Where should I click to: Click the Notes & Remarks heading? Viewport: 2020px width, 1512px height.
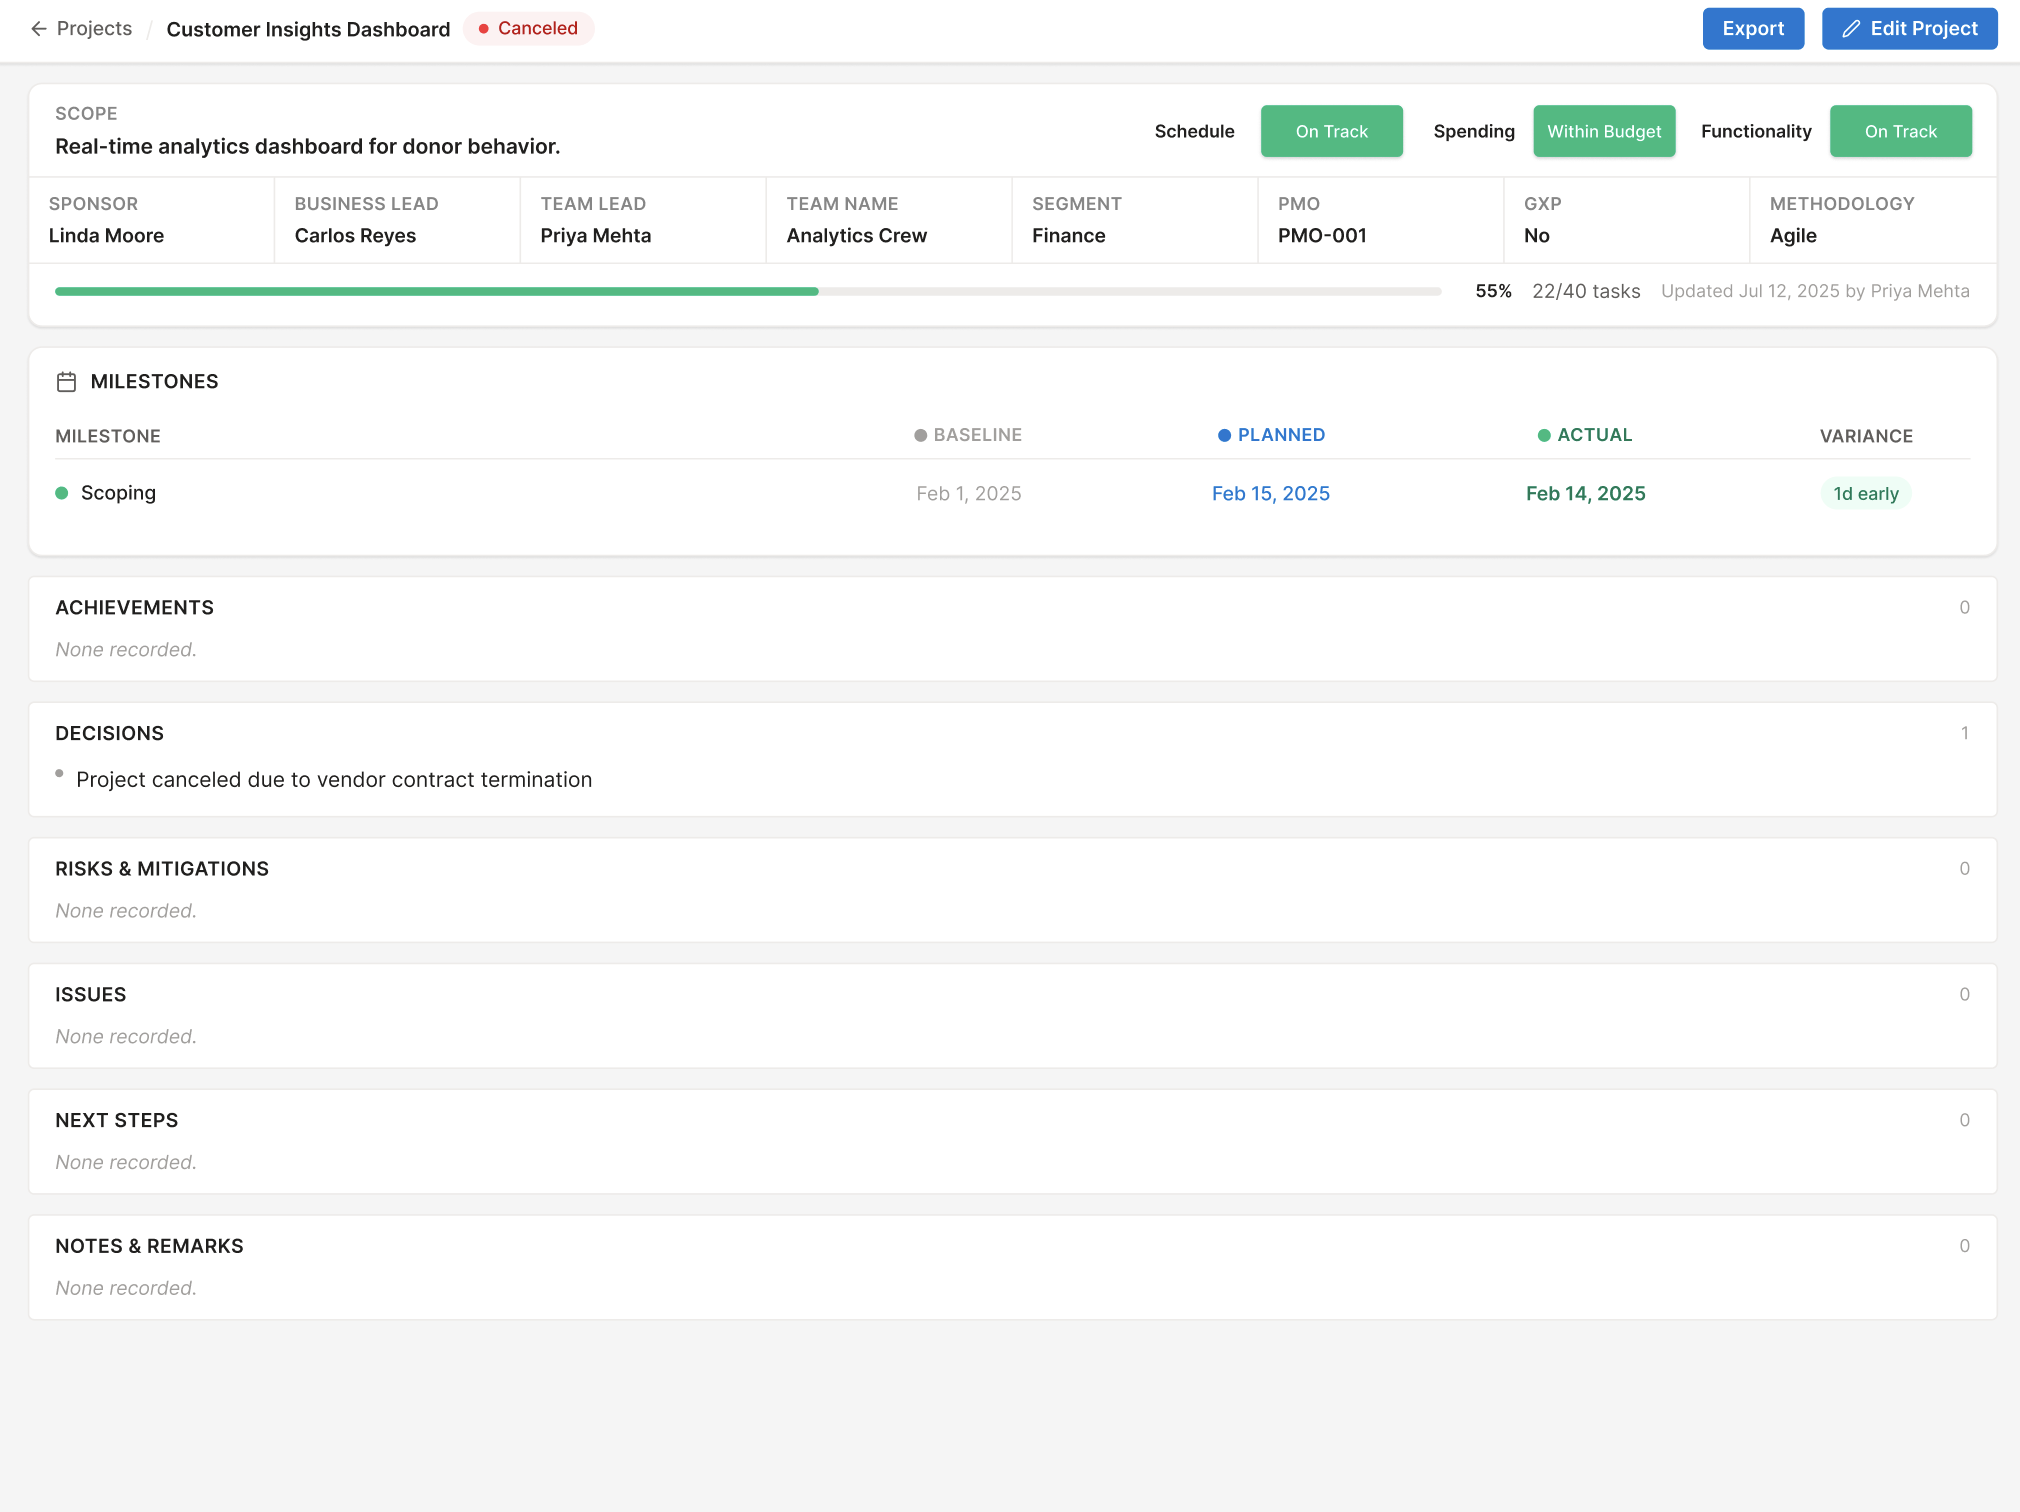pos(149,1247)
